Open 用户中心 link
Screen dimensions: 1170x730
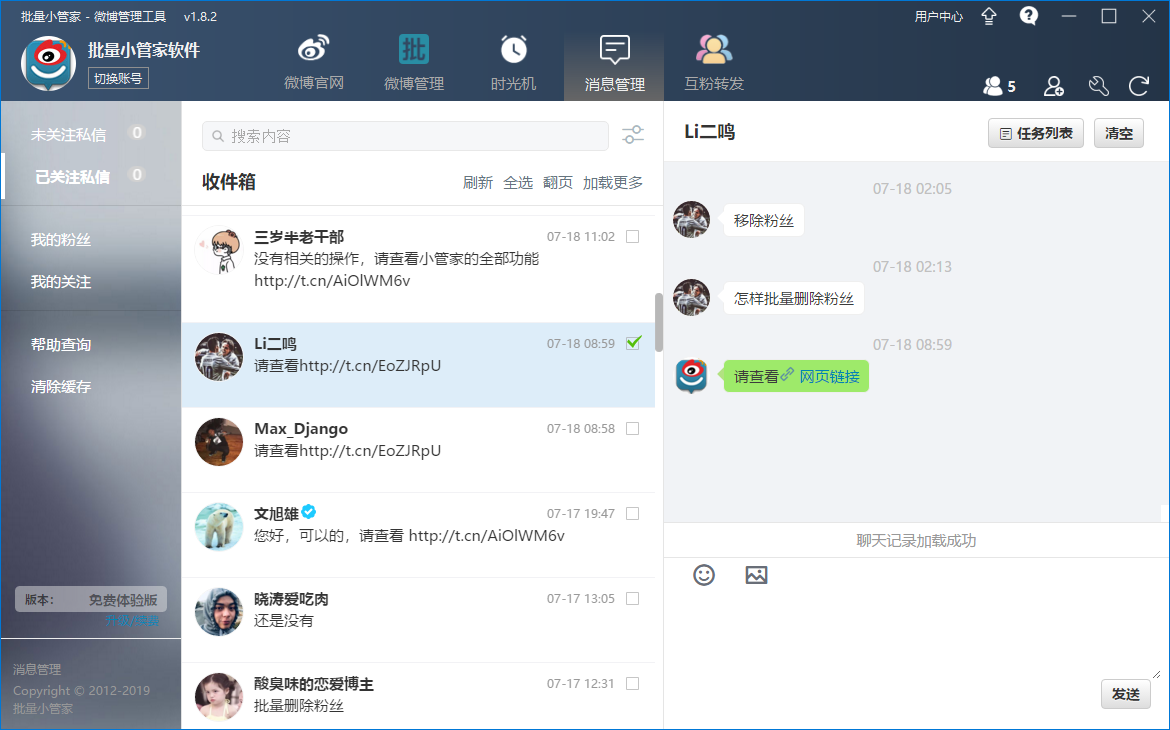coord(939,16)
